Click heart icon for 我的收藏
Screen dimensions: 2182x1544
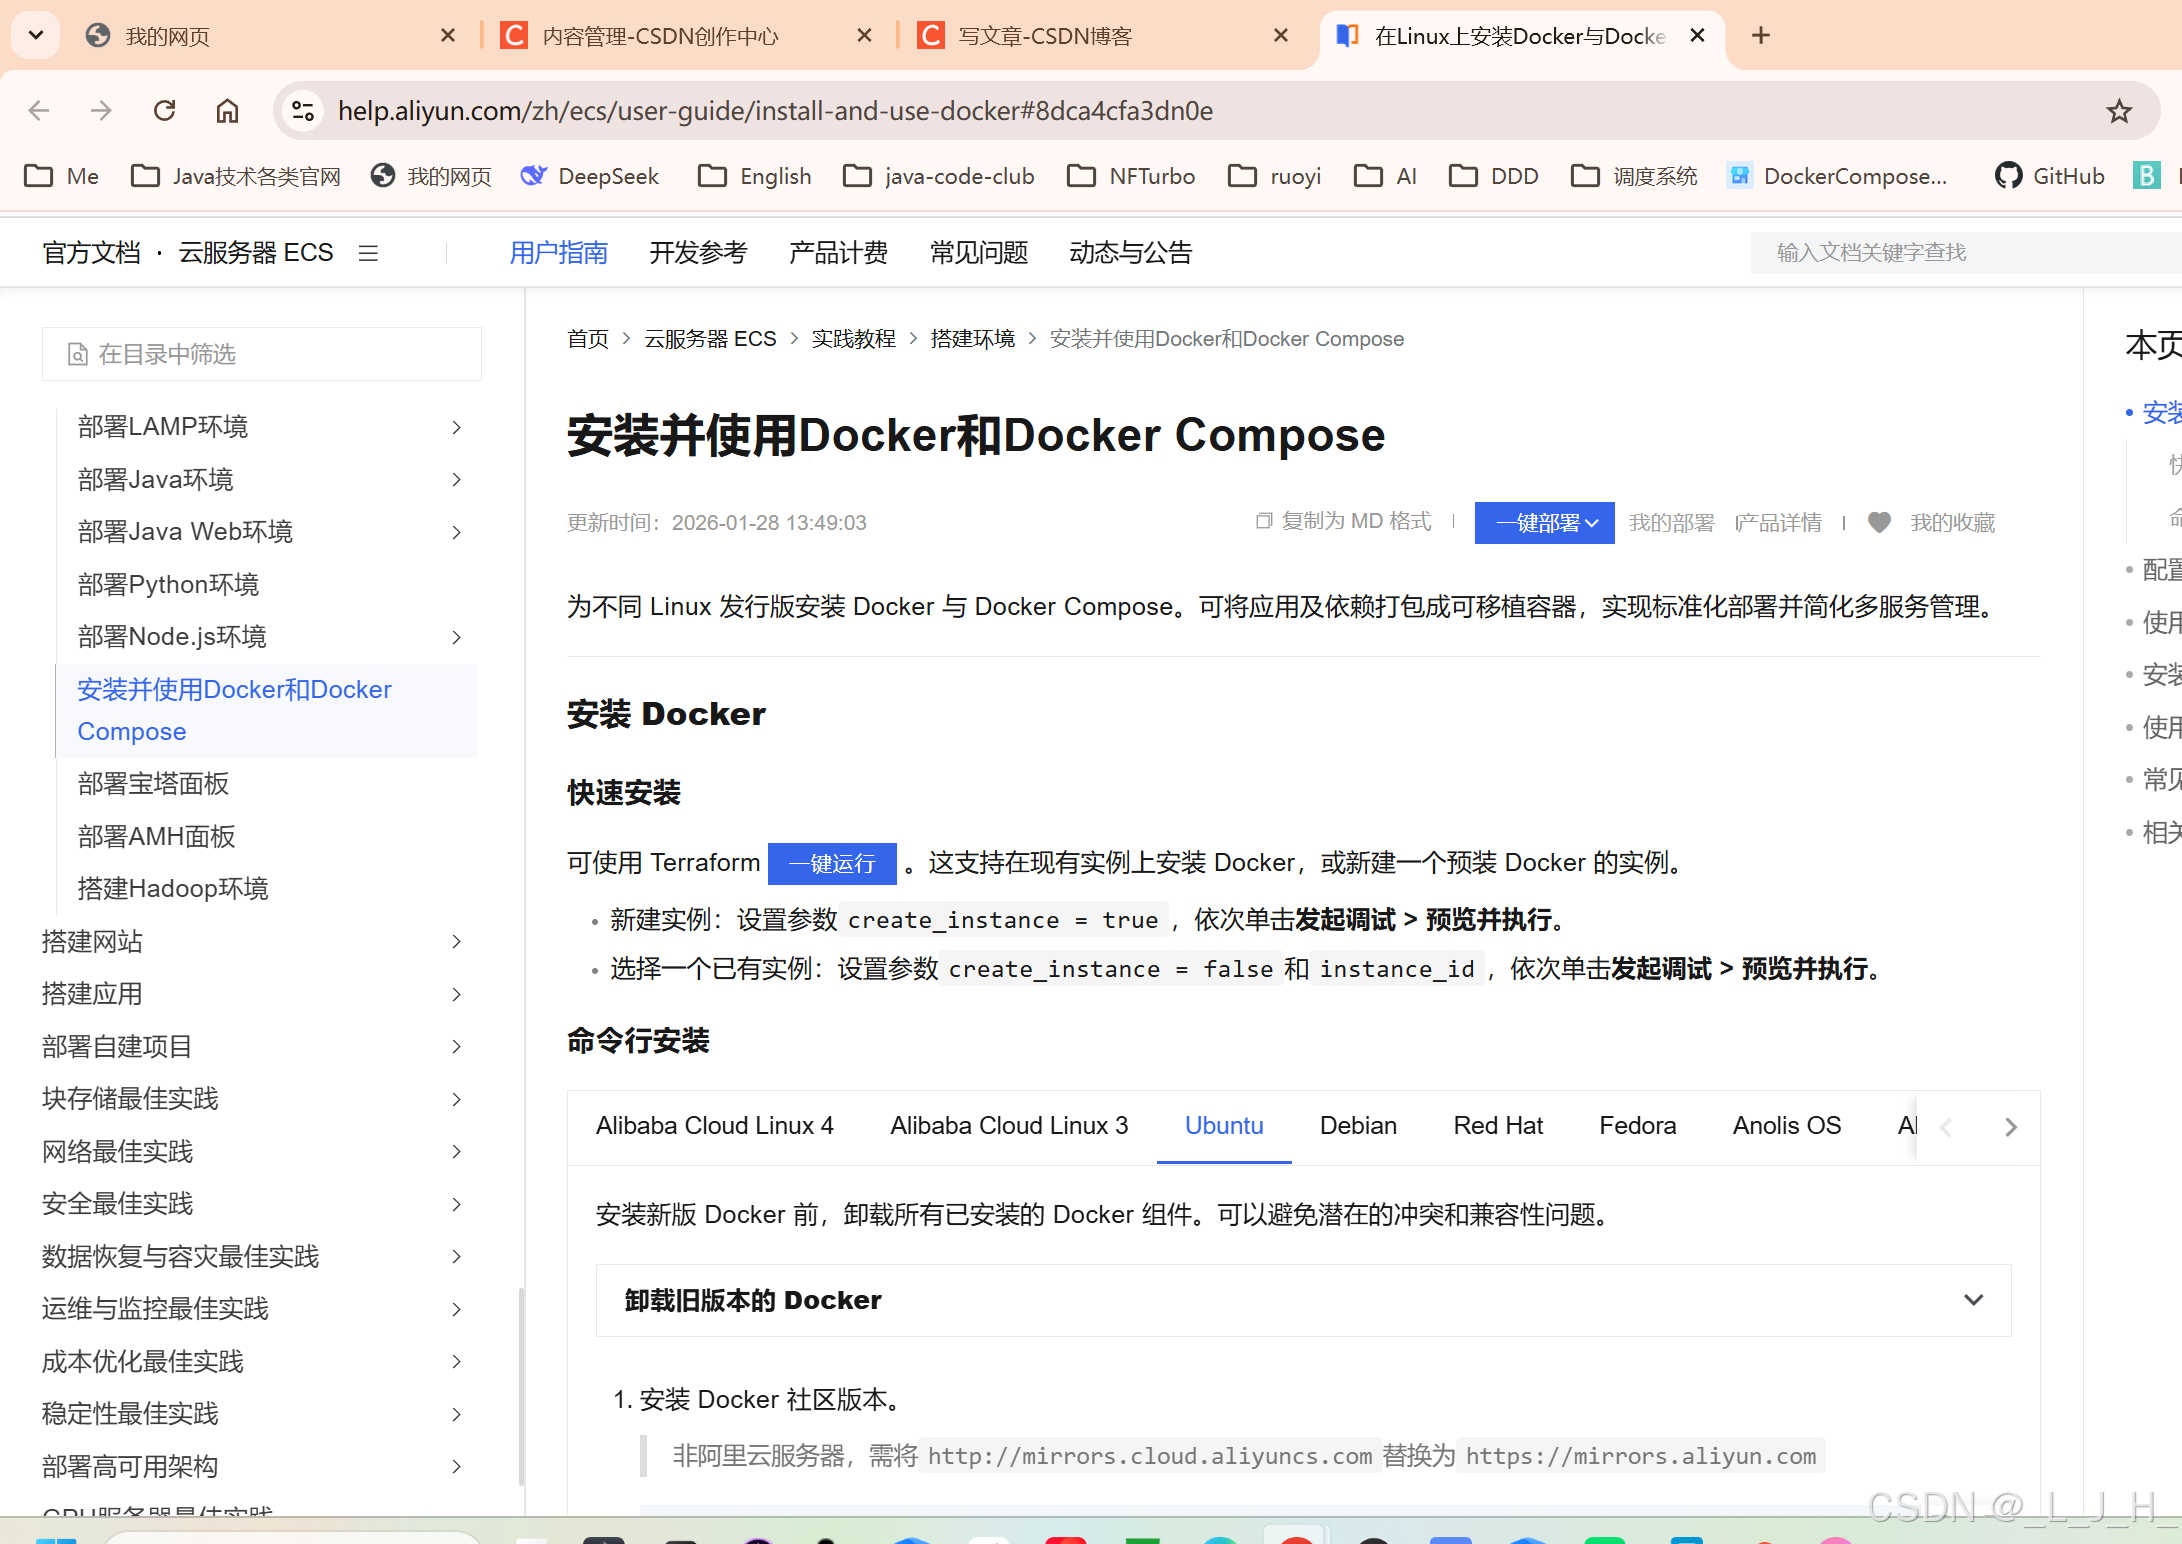[1879, 523]
